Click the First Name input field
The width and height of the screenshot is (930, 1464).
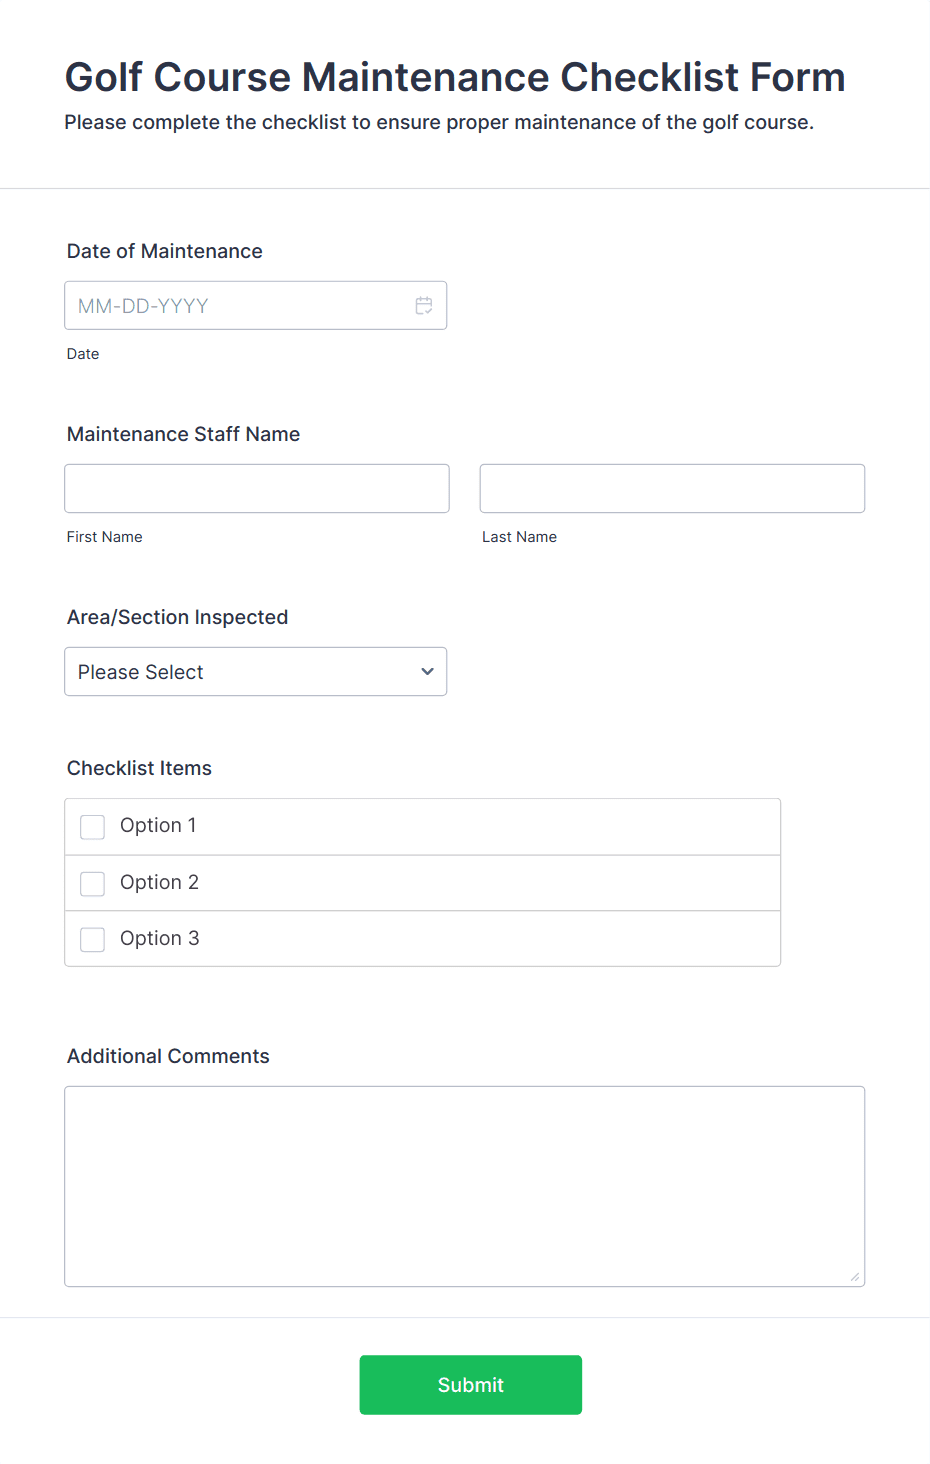point(256,488)
